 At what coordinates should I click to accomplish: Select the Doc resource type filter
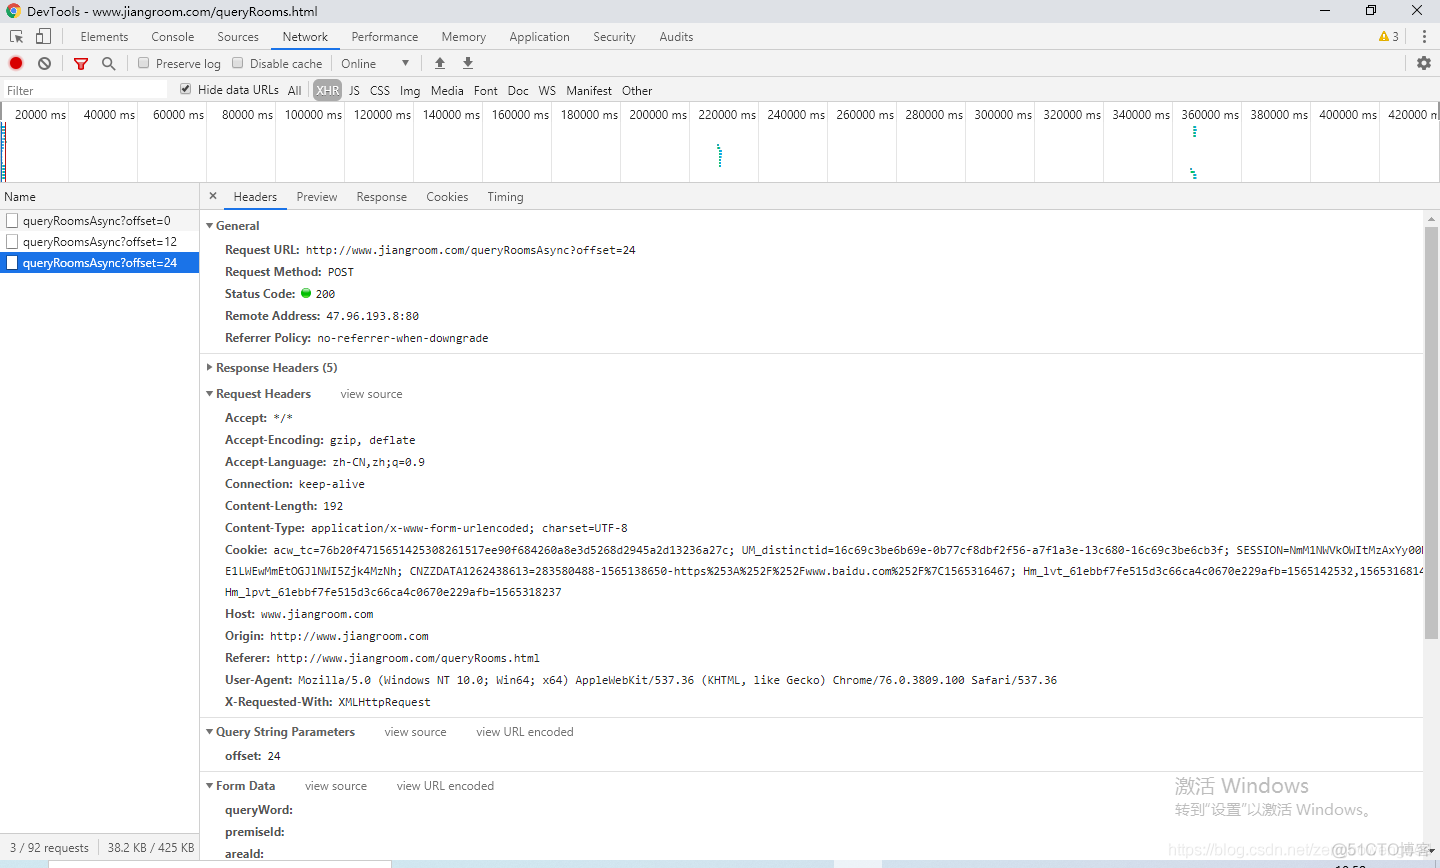[518, 90]
